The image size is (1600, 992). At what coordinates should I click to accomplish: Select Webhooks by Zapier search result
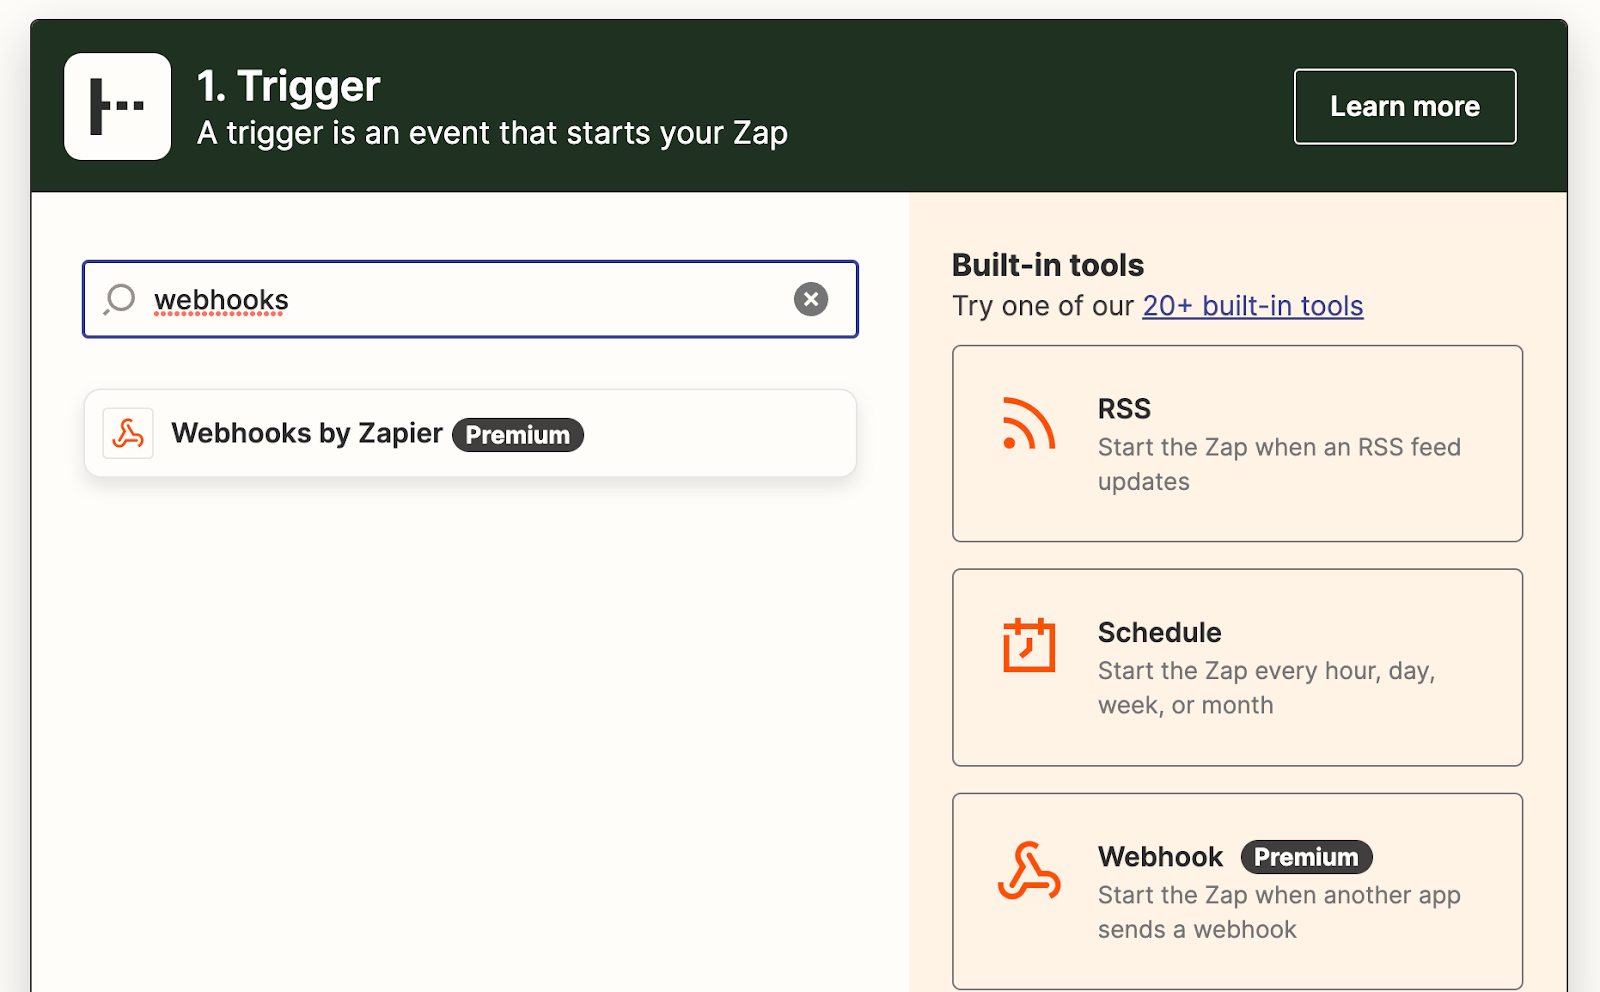[x=470, y=433]
